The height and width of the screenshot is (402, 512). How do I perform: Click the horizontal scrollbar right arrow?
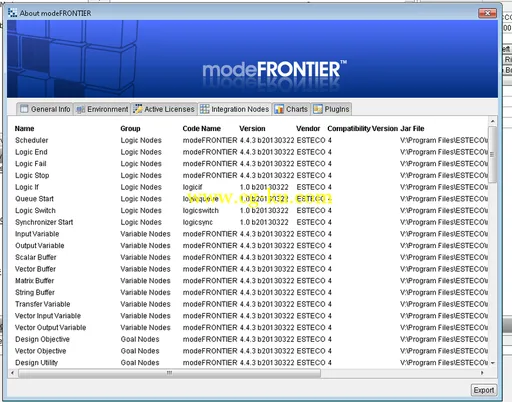(482, 373)
